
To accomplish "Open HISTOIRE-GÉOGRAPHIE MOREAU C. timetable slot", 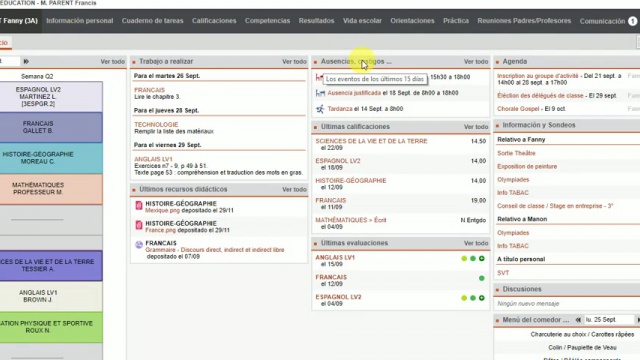I will tap(51, 158).
